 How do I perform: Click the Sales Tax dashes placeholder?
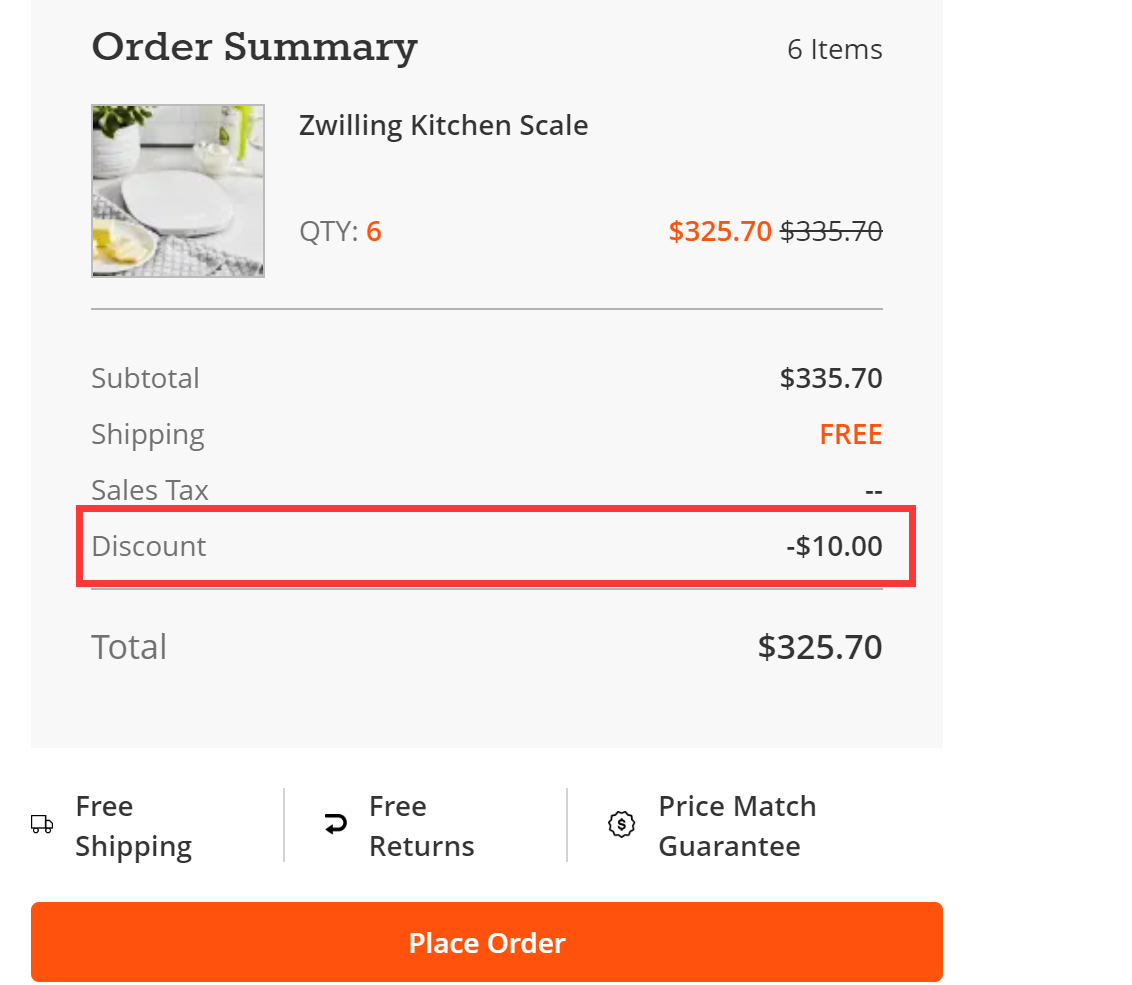click(x=874, y=489)
